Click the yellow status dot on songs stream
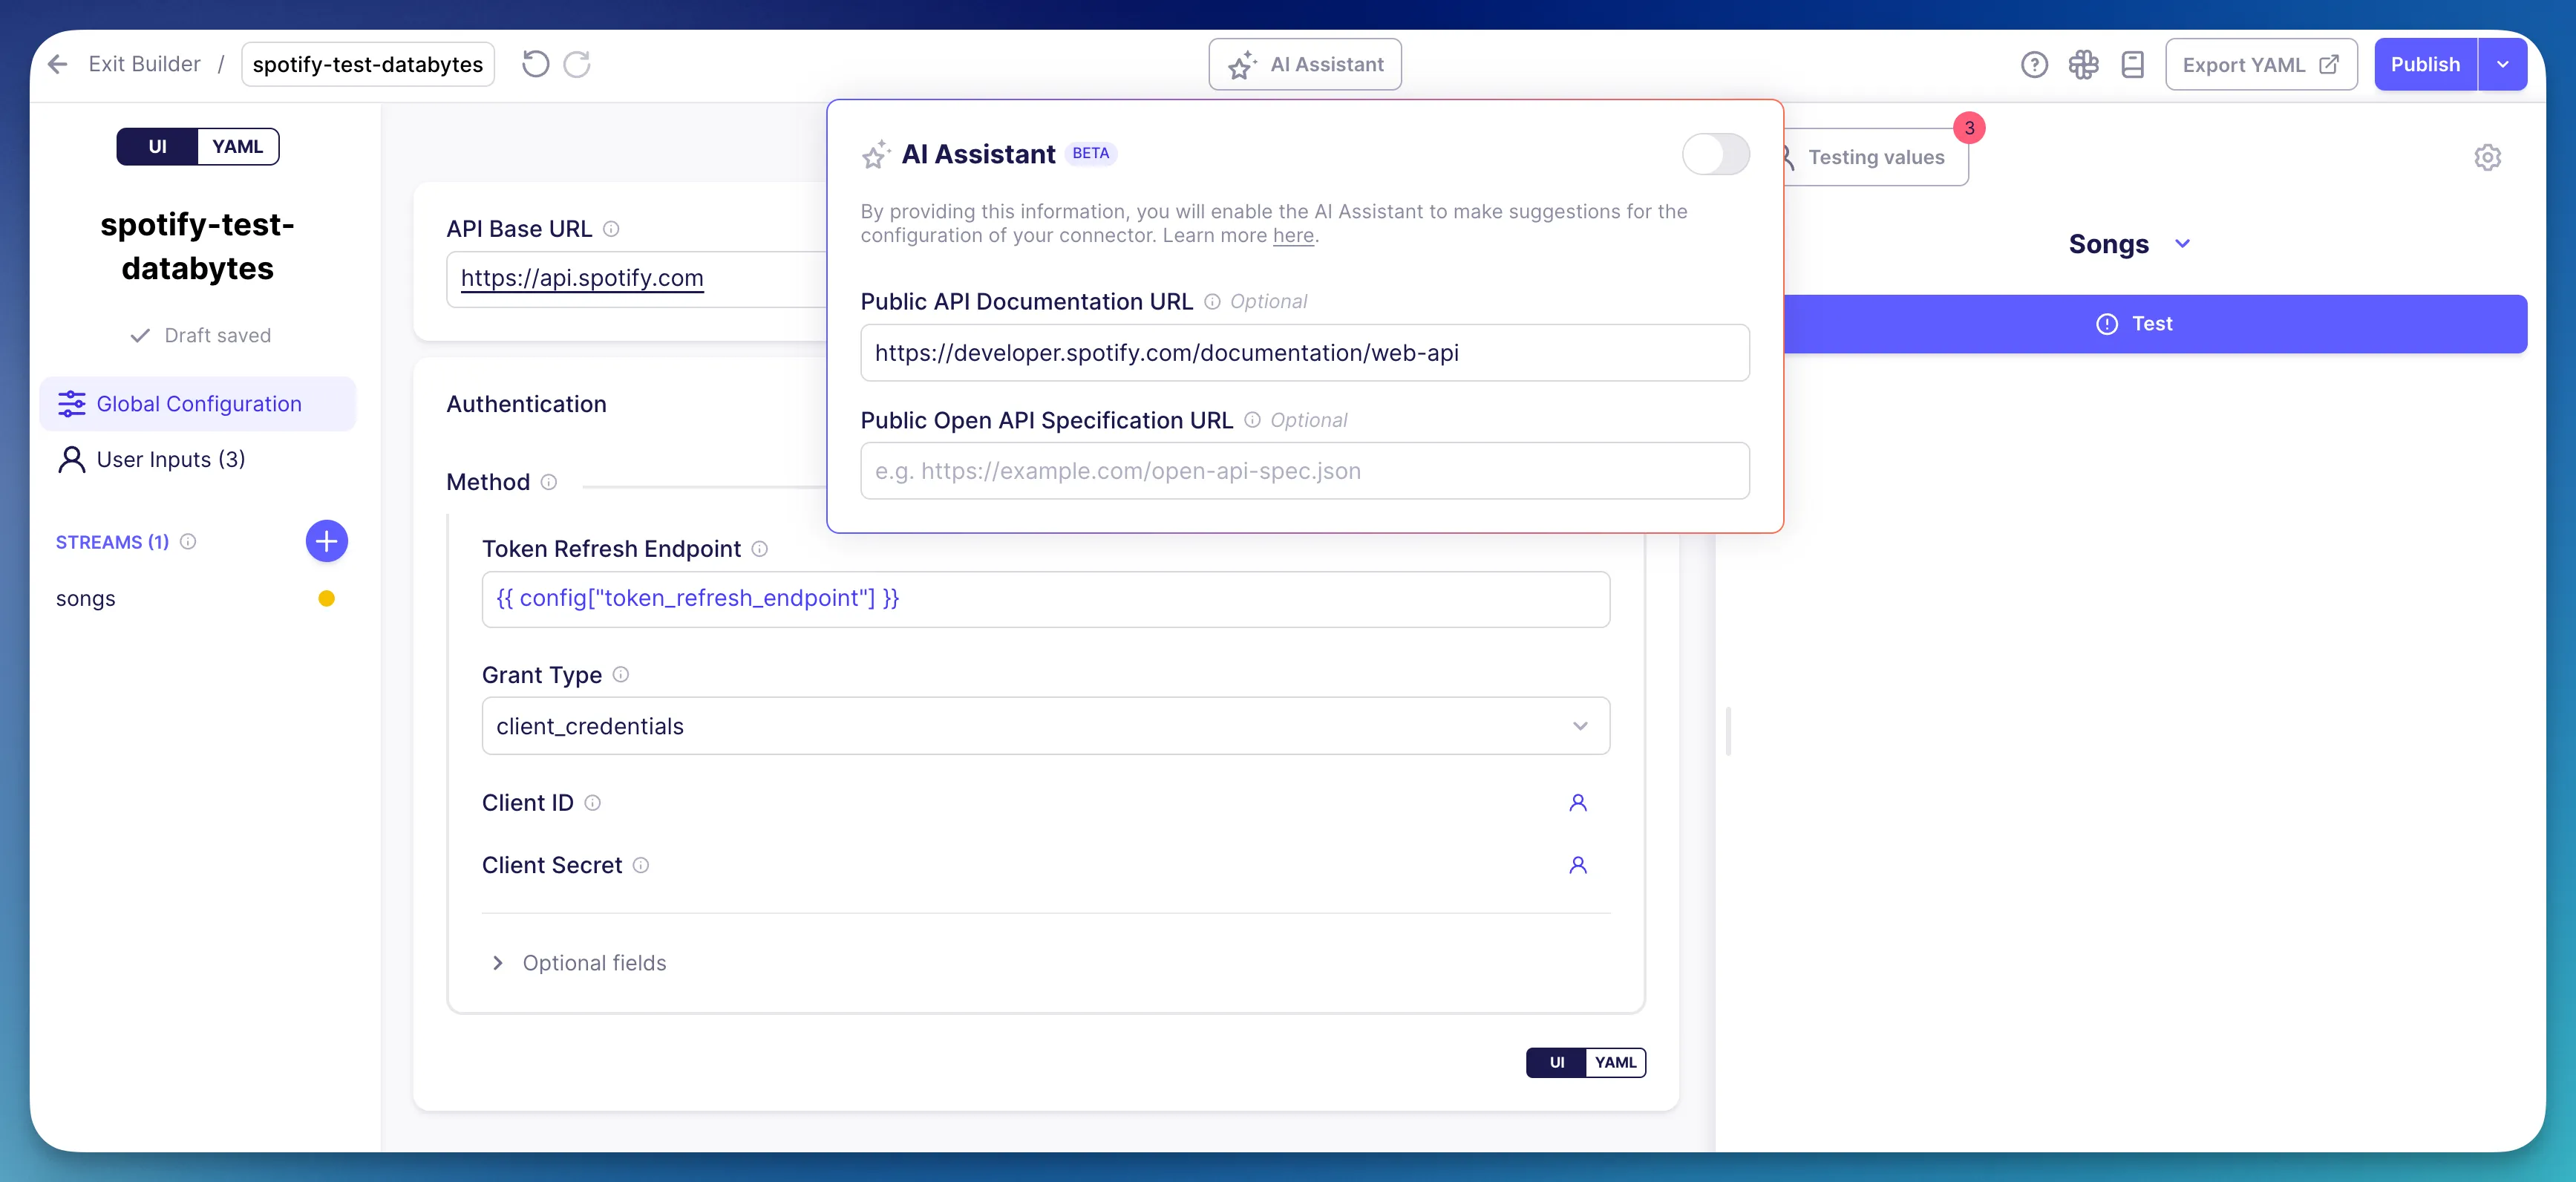This screenshot has width=2576, height=1182. click(x=326, y=599)
